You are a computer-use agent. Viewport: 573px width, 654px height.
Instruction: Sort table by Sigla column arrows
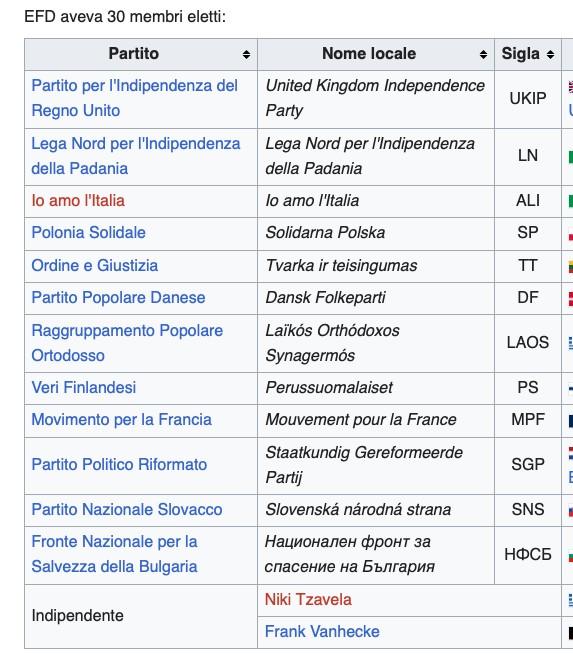(x=550, y=54)
